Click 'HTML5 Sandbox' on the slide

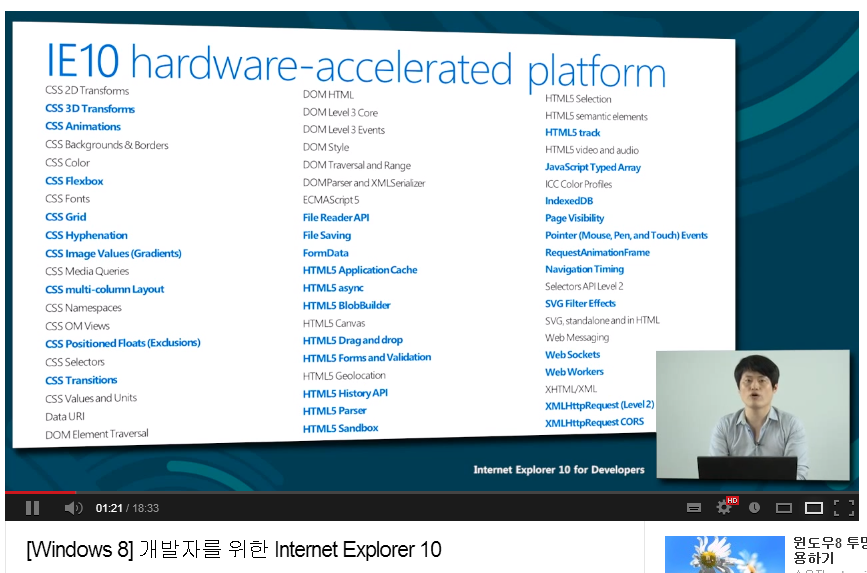[341, 428]
